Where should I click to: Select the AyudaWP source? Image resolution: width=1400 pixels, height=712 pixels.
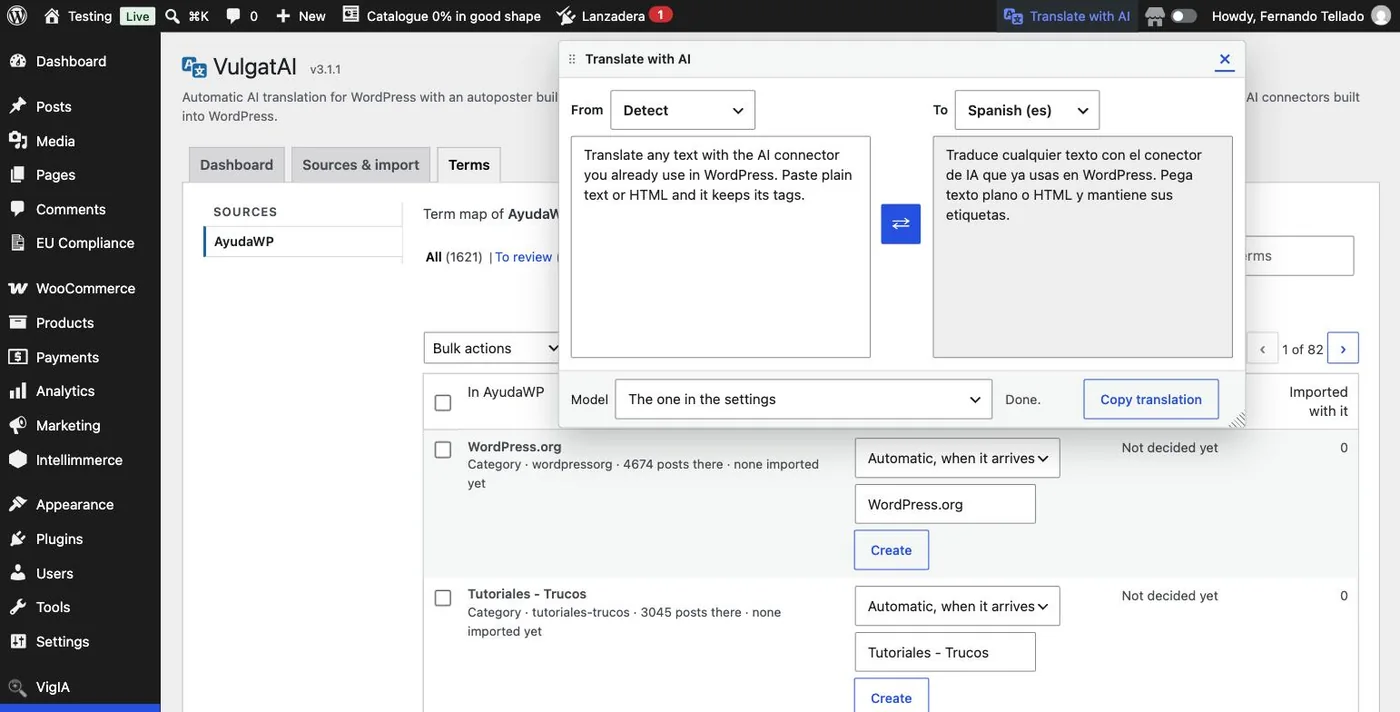[303, 241]
